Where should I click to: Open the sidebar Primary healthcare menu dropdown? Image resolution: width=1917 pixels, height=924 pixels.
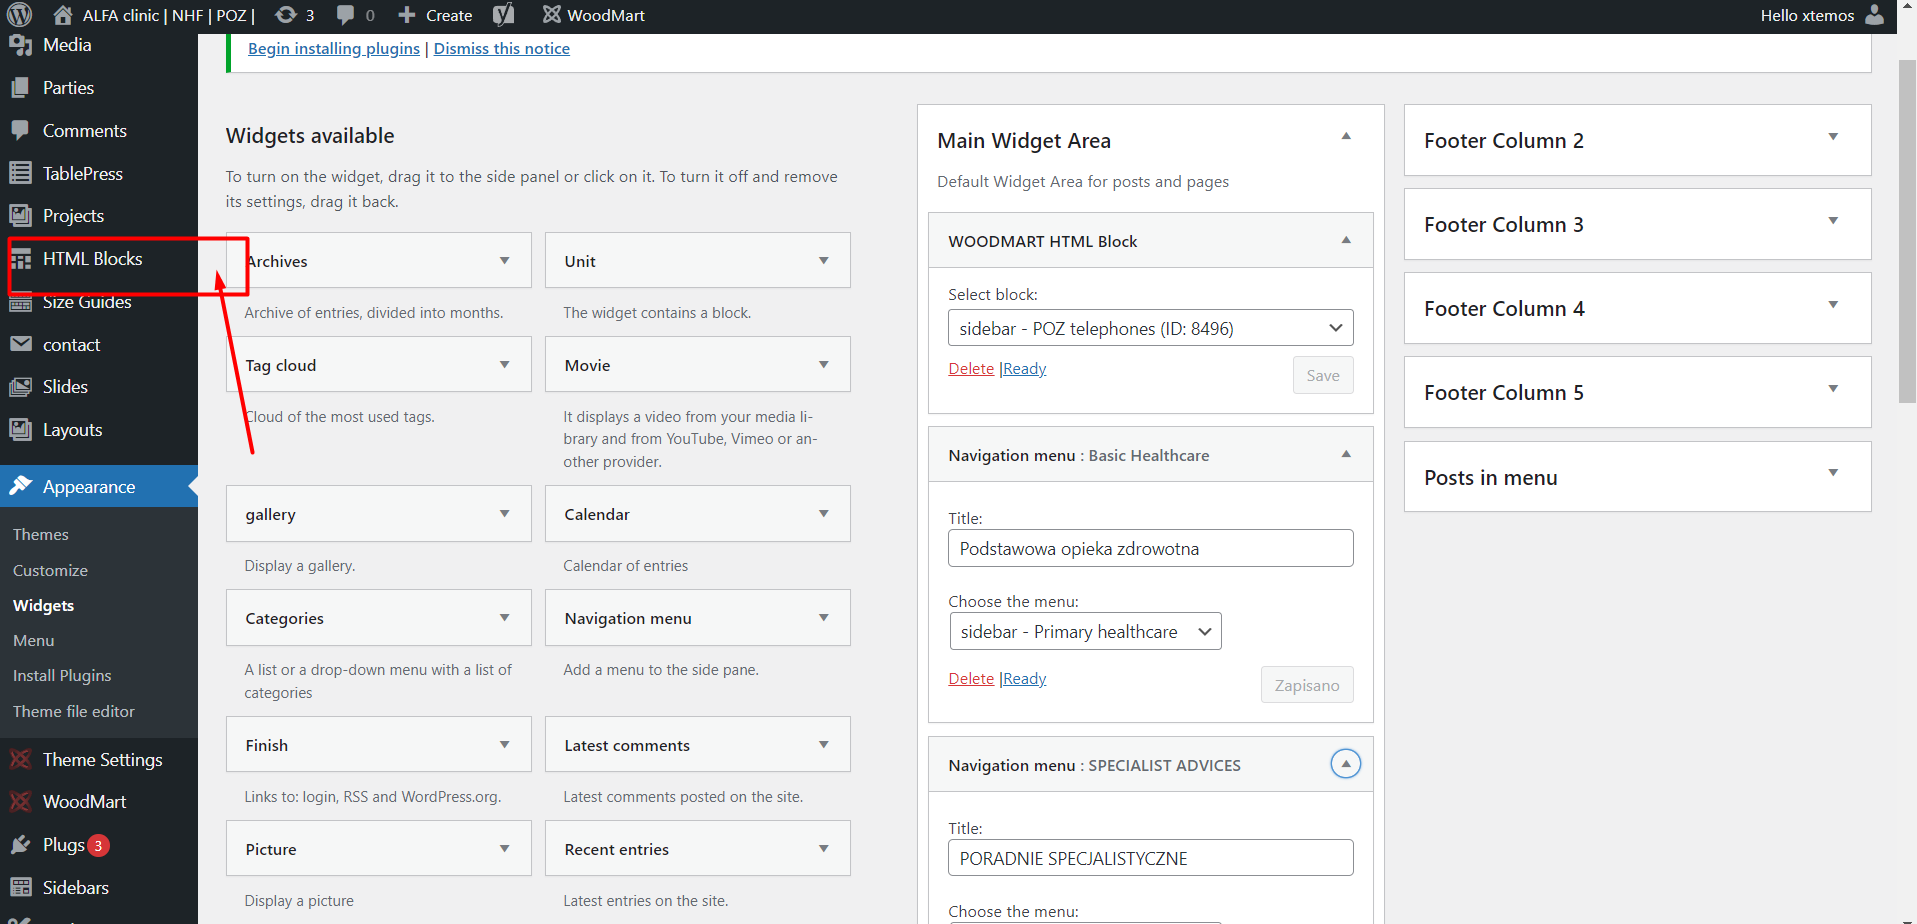click(x=1085, y=632)
